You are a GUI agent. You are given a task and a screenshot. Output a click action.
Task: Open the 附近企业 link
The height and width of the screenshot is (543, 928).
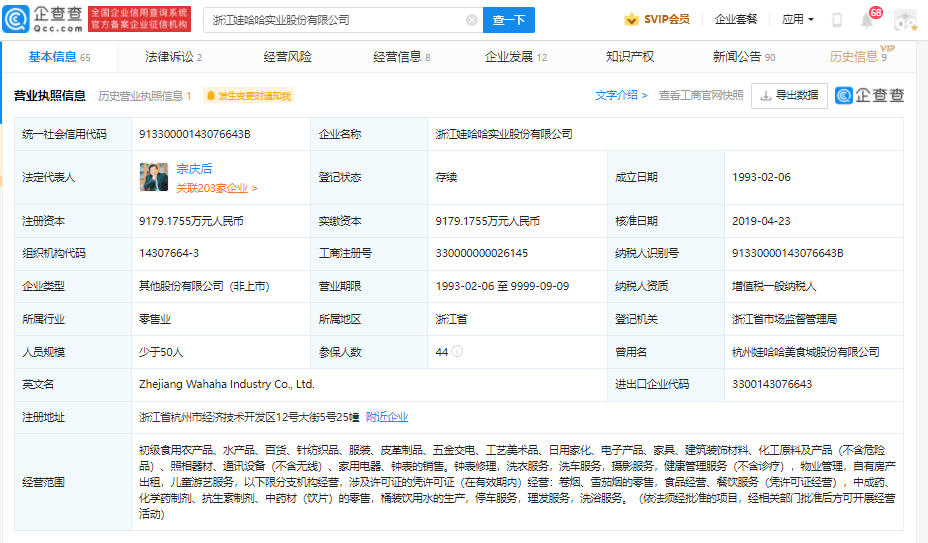(387, 417)
